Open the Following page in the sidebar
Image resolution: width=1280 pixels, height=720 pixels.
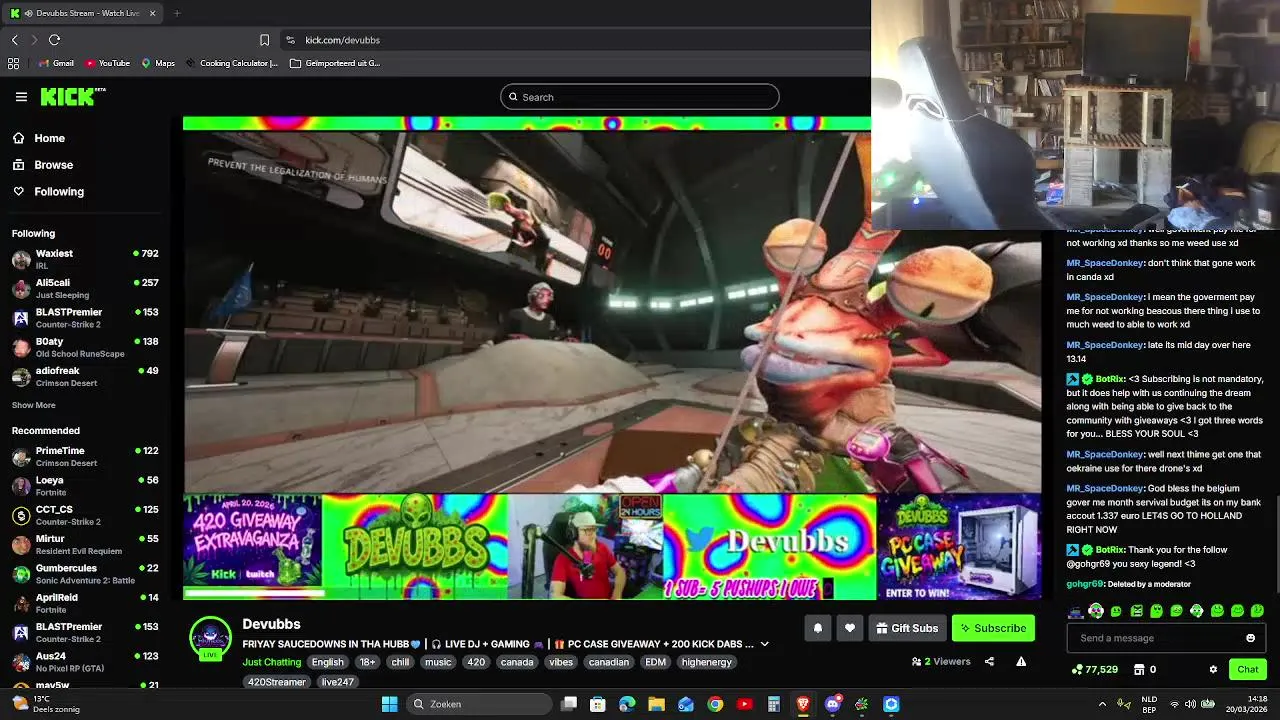pos(47,192)
